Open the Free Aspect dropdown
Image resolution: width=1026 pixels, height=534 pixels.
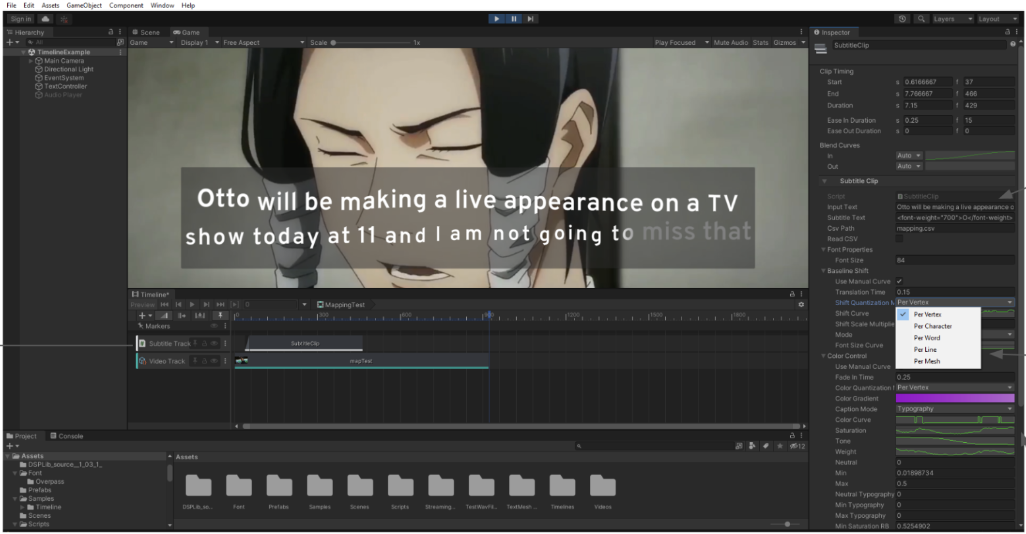263,43
